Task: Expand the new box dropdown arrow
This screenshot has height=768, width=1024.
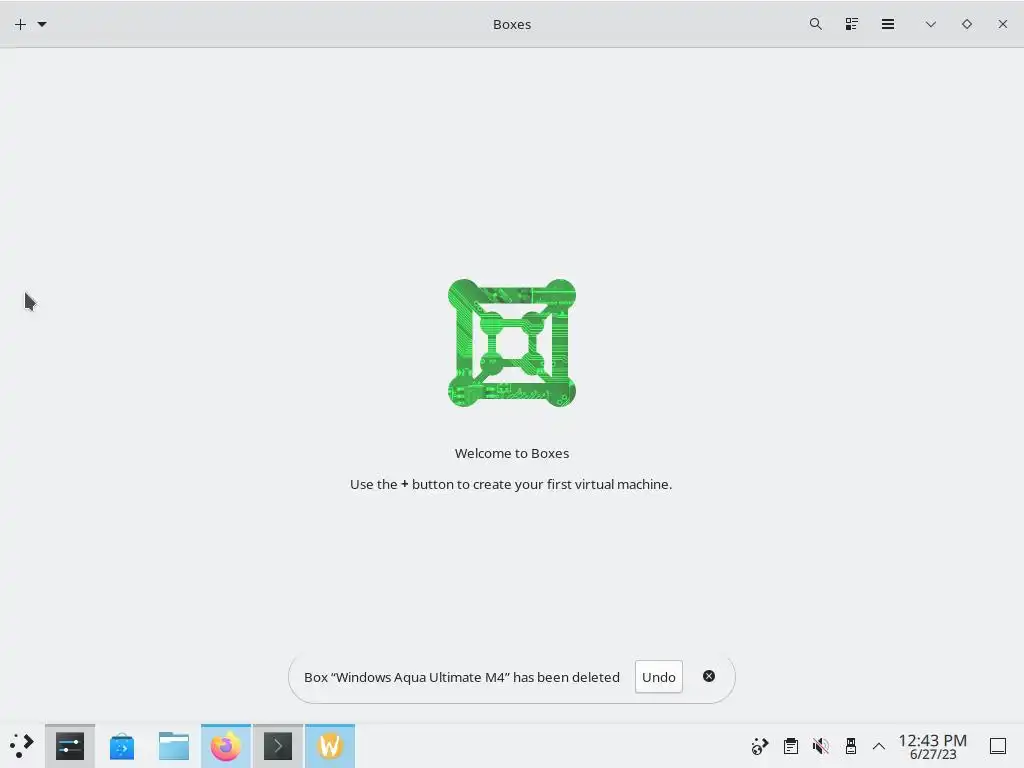Action: click(42, 24)
